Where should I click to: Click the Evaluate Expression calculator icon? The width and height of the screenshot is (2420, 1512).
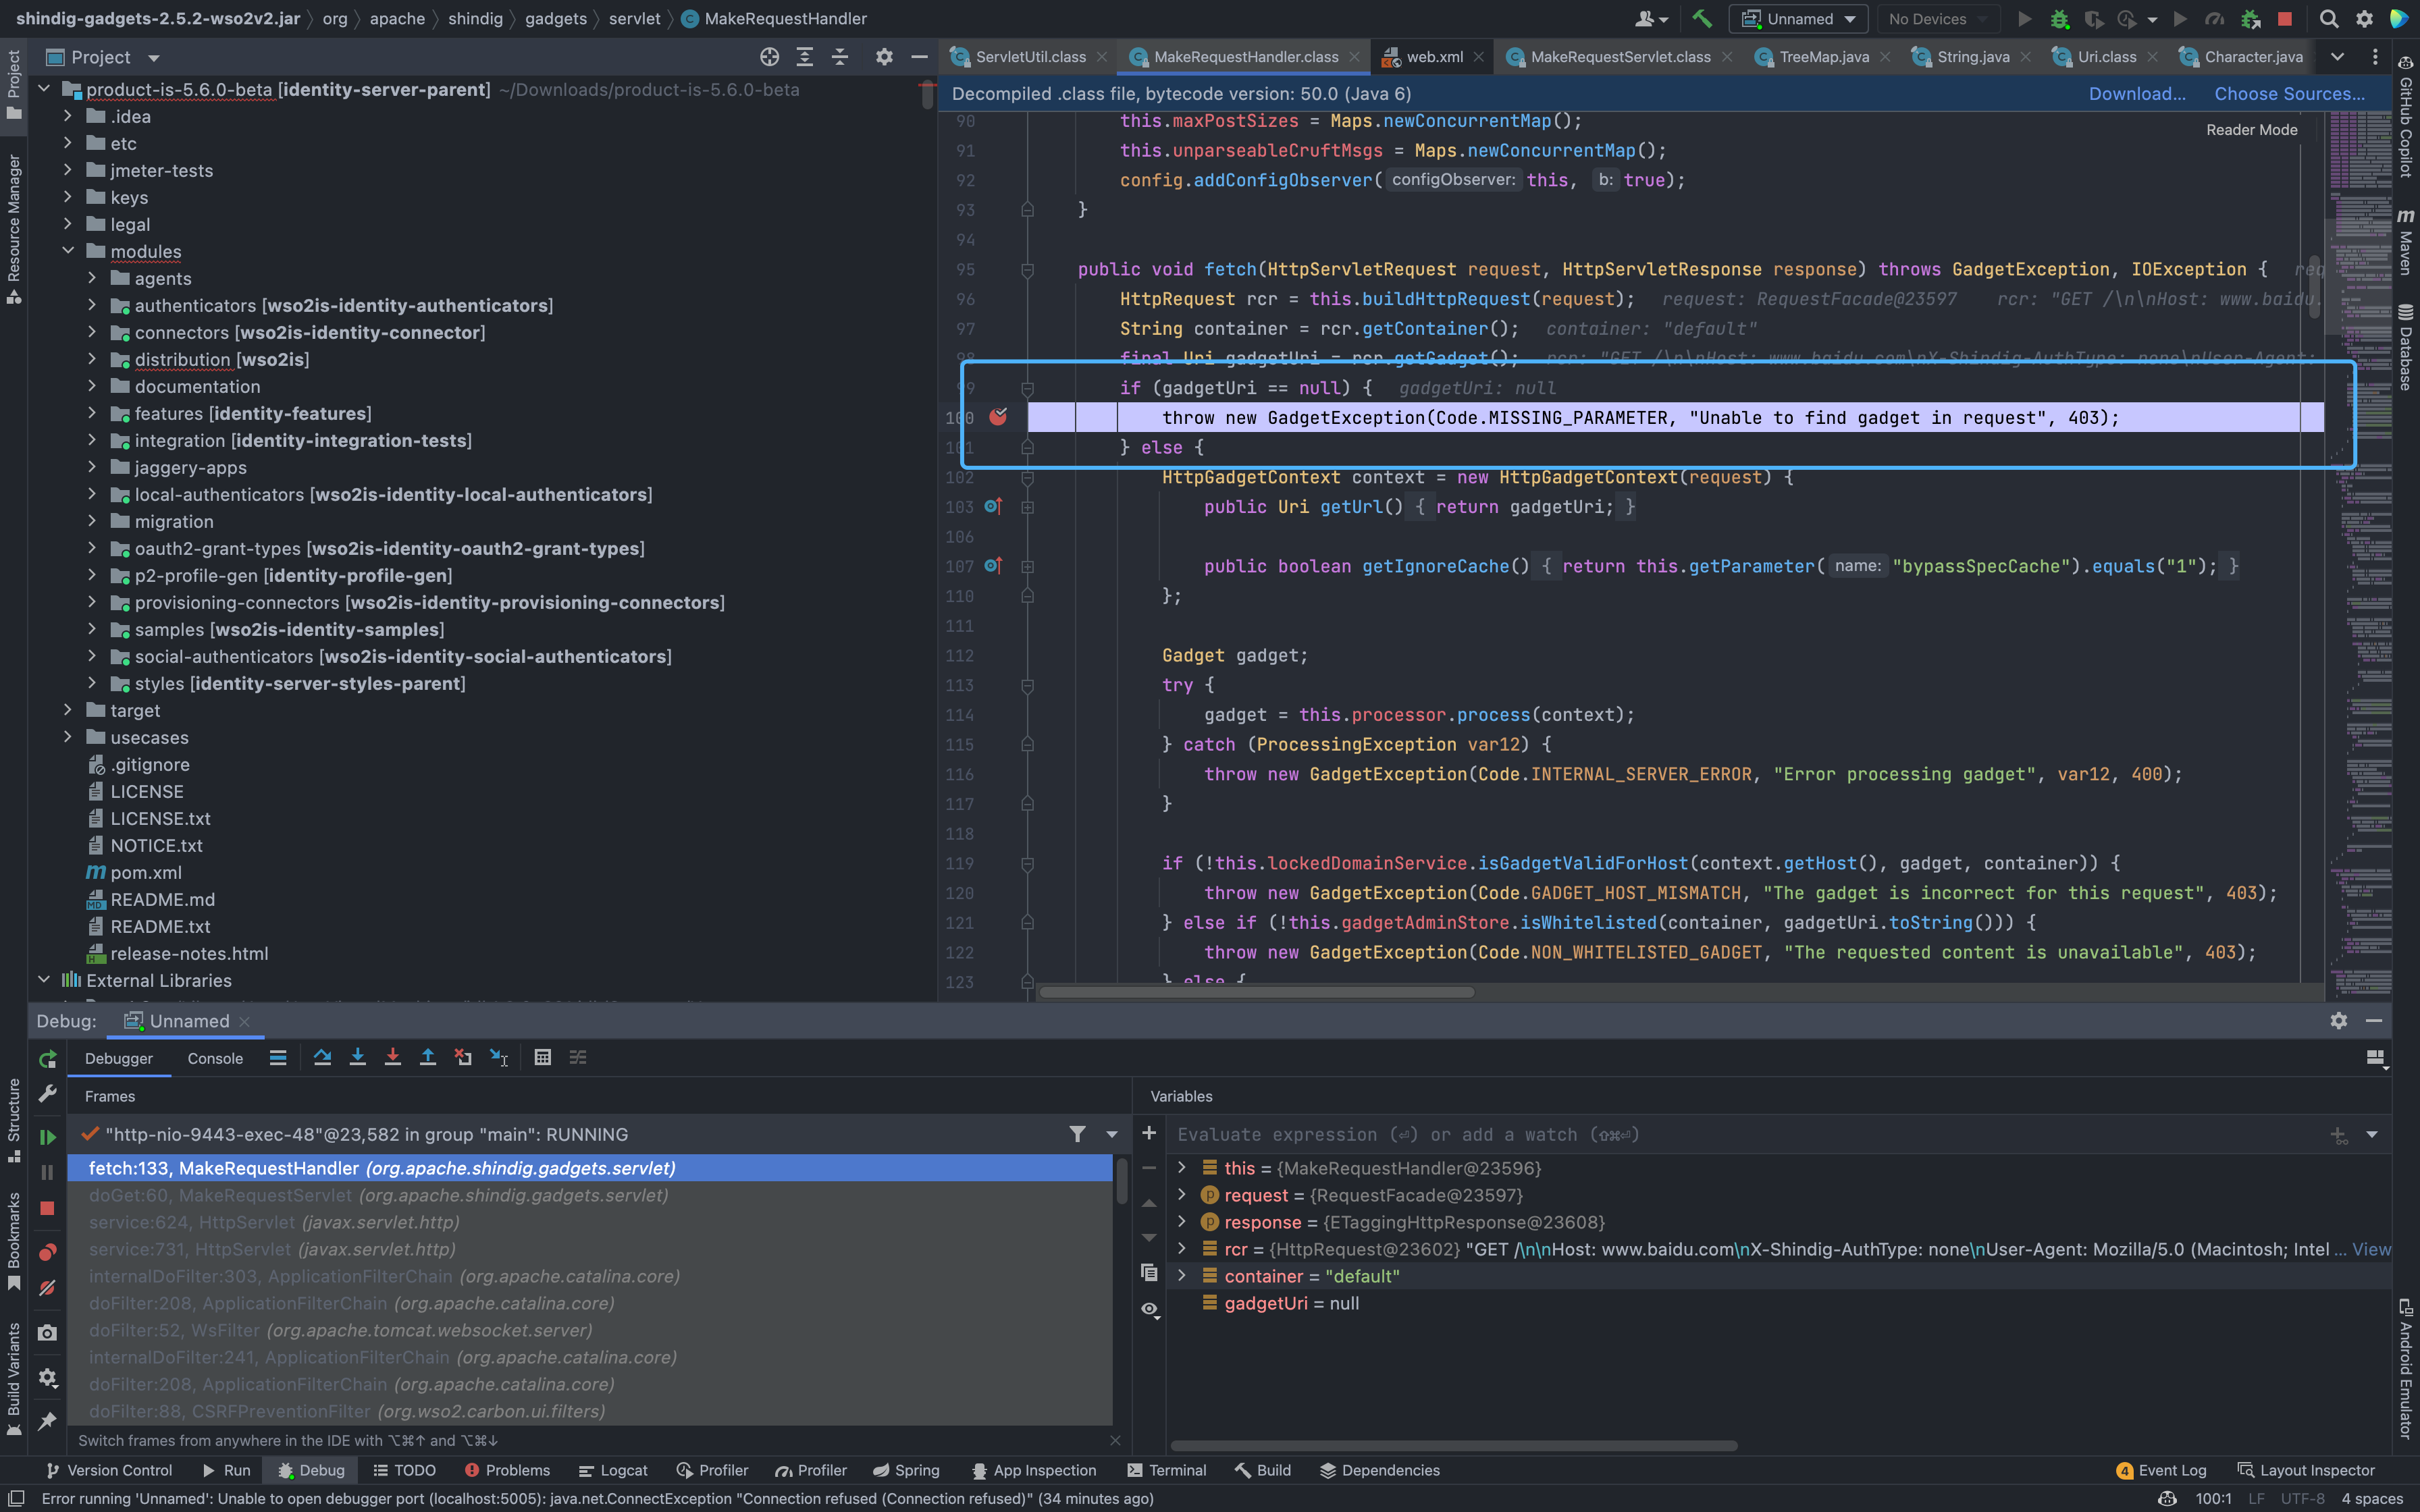click(542, 1057)
